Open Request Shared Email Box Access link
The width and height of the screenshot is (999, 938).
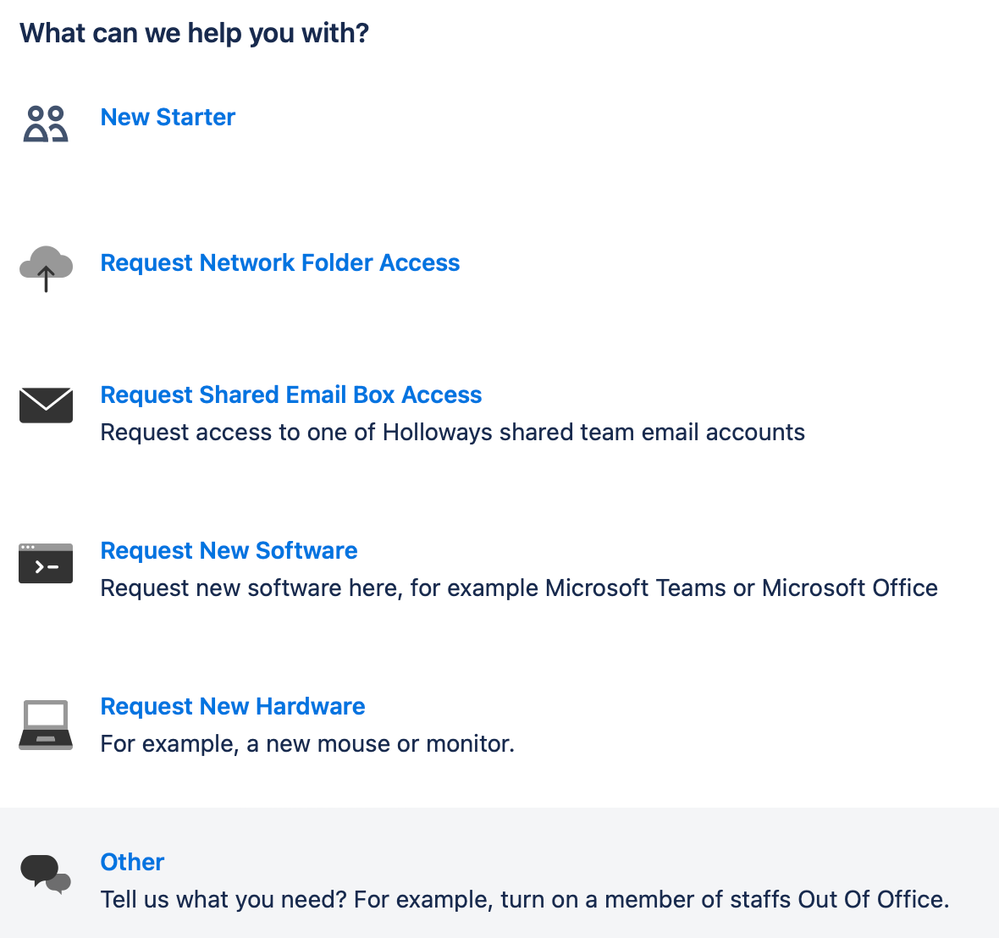point(291,395)
